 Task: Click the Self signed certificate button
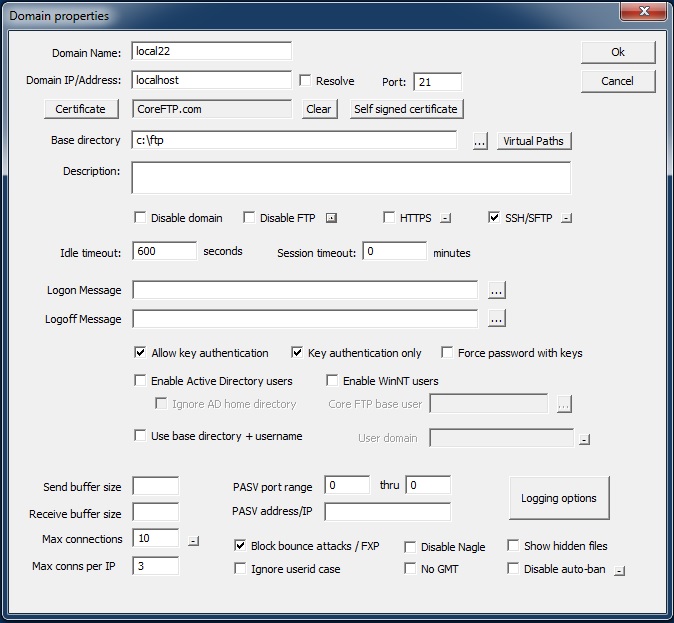pyautogui.click(x=407, y=109)
